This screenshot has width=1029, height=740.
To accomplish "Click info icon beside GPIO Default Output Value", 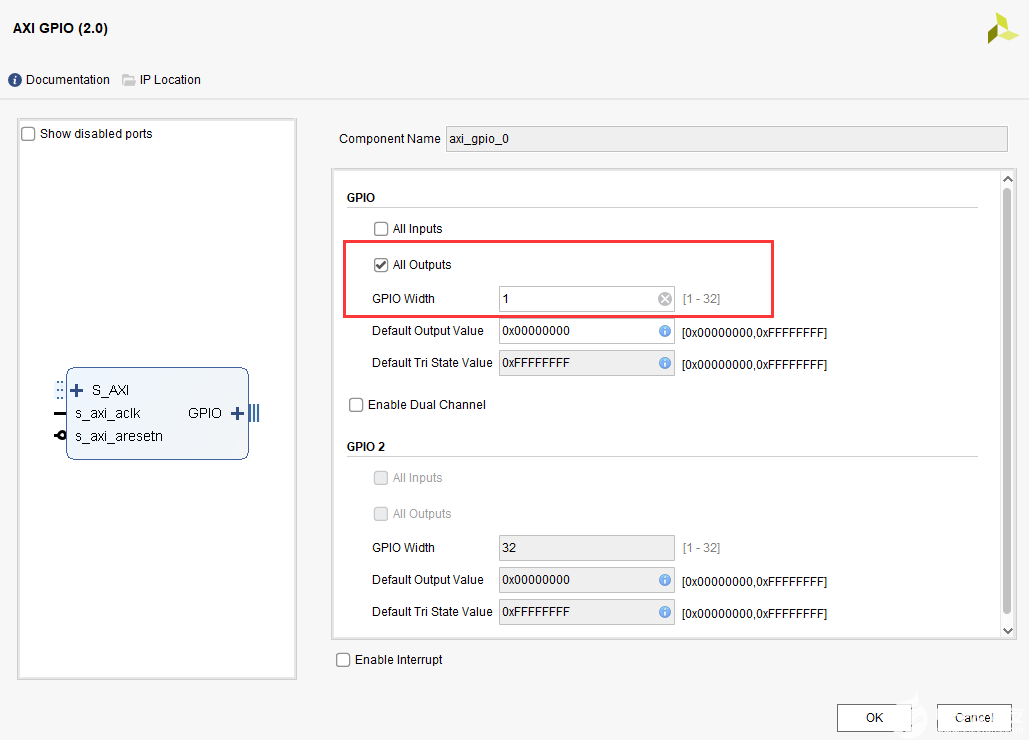I will coord(665,331).
